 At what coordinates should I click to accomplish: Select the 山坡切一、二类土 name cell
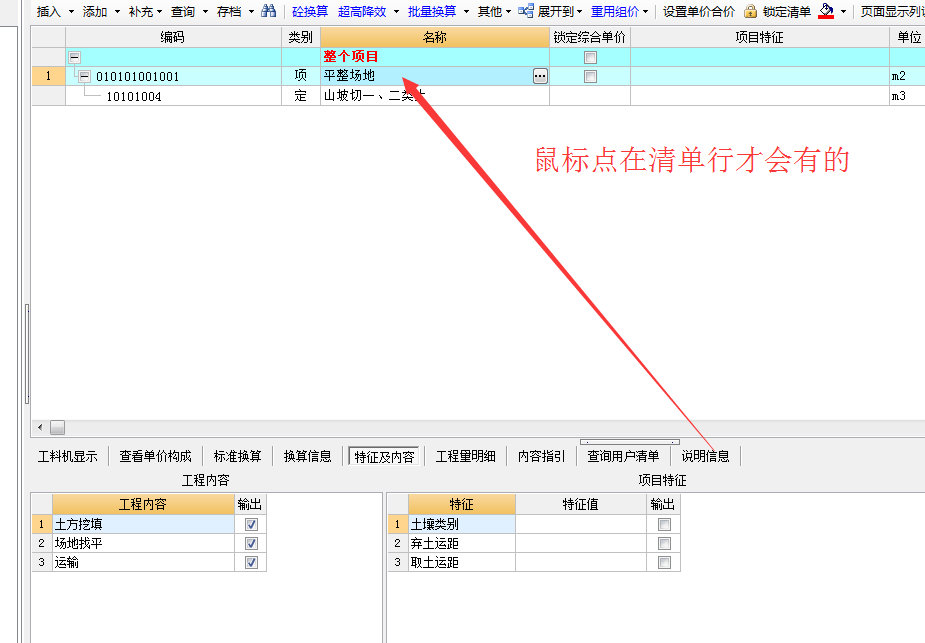point(435,96)
